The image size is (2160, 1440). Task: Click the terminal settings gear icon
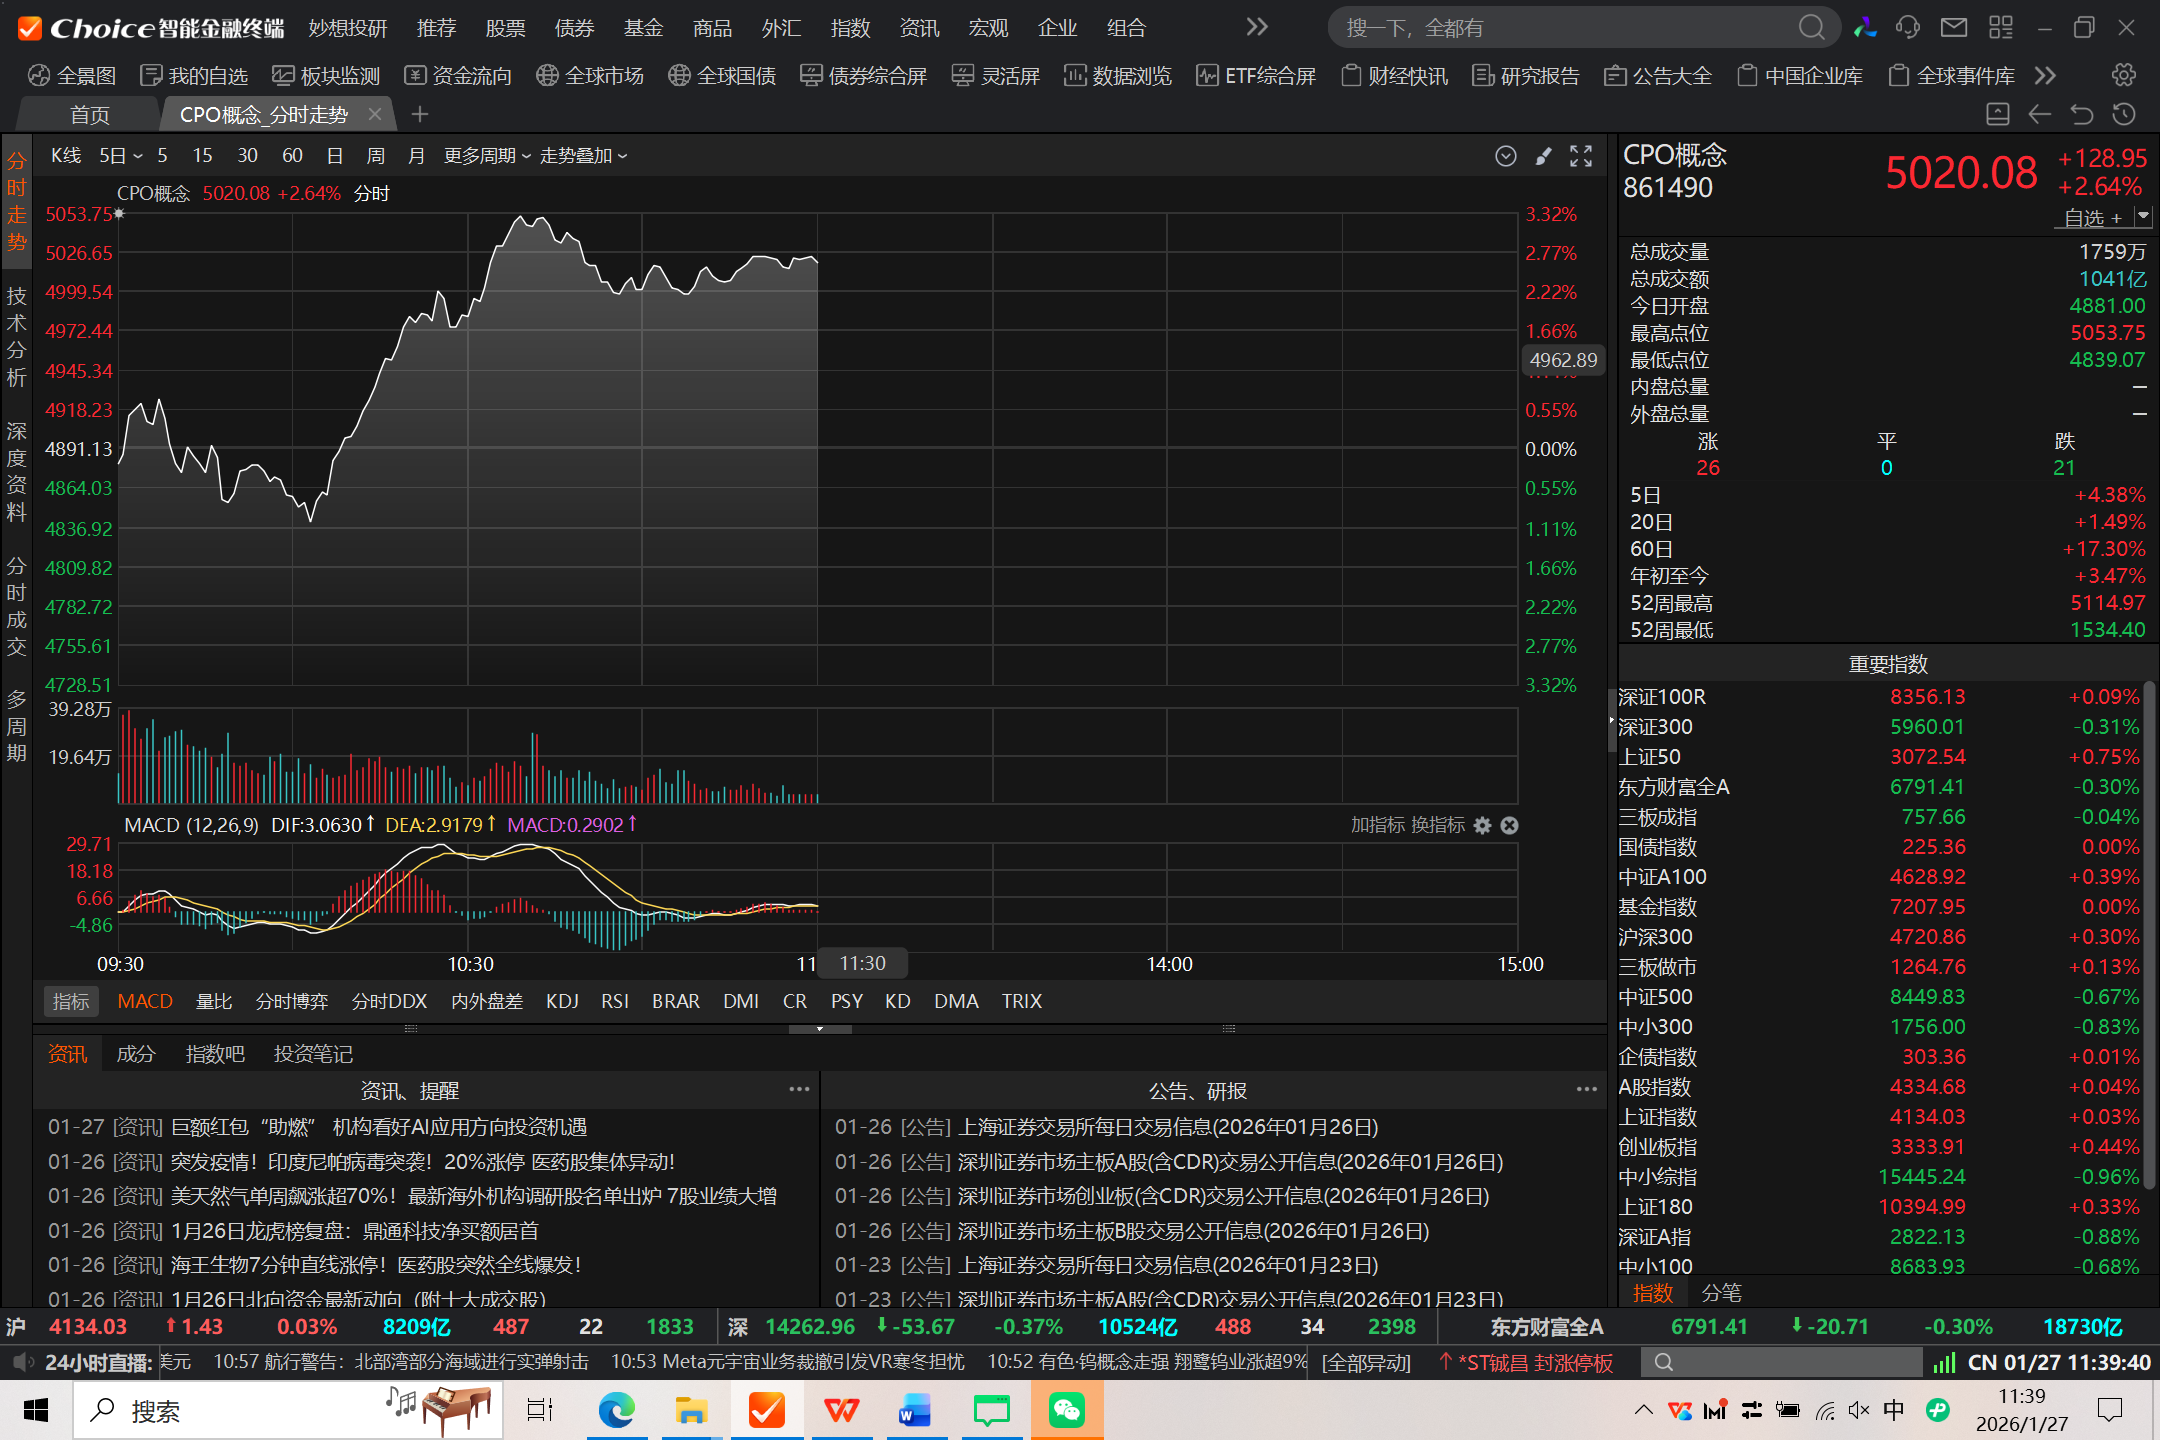[x=2124, y=75]
